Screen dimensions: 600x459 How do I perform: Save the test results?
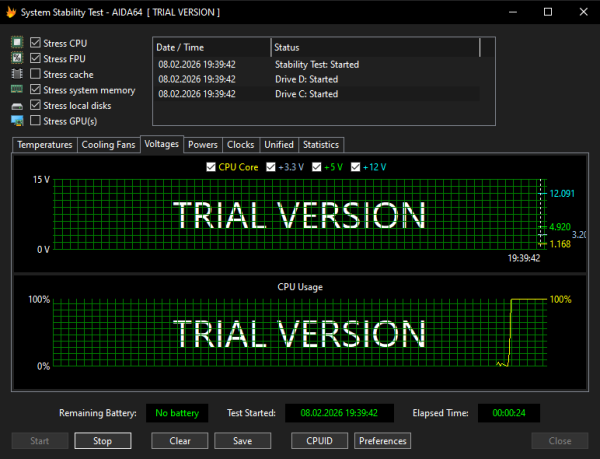243,441
